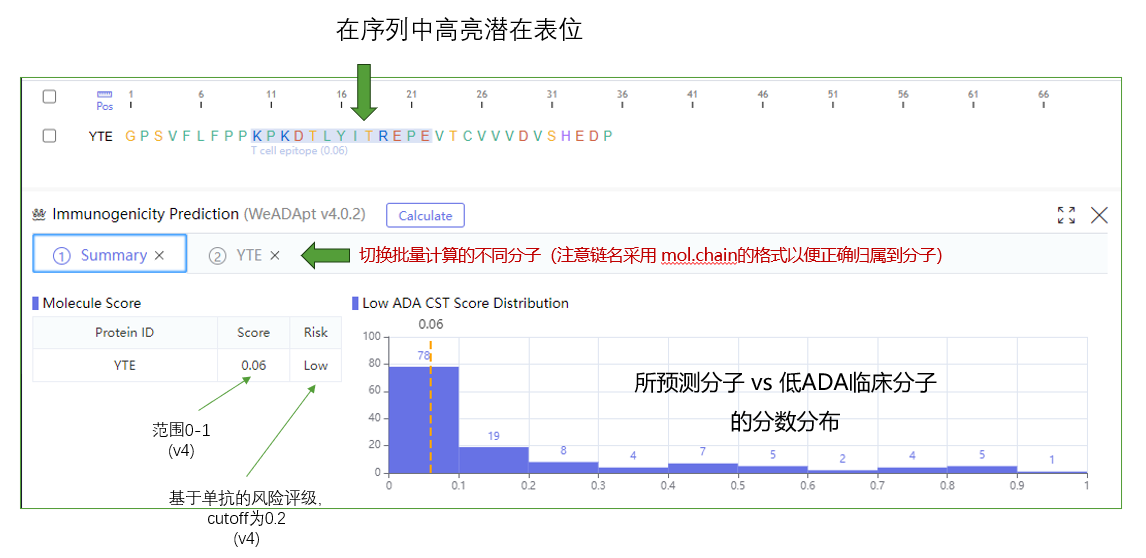Click the Score column header
Image resolution: width=1146 pixels, height=558 pixels.
(253, 333)
